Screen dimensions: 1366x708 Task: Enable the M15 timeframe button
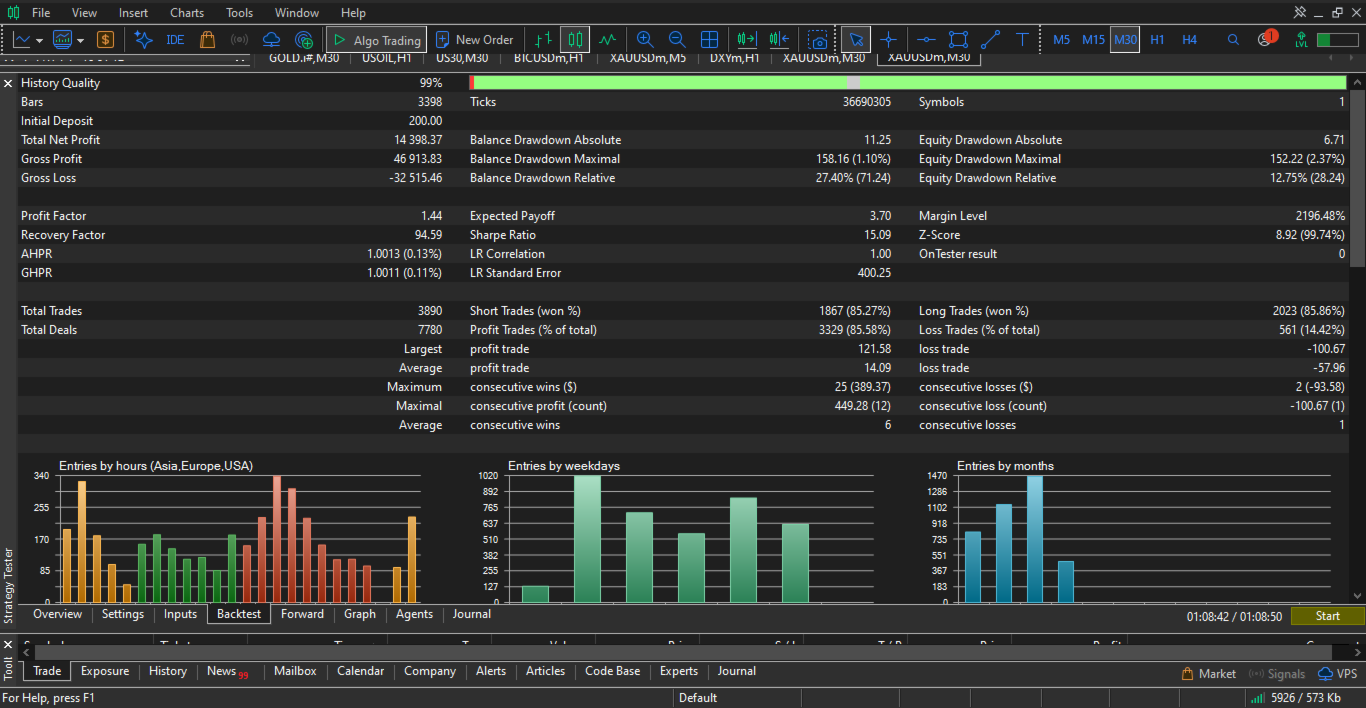pos(1093,40)
